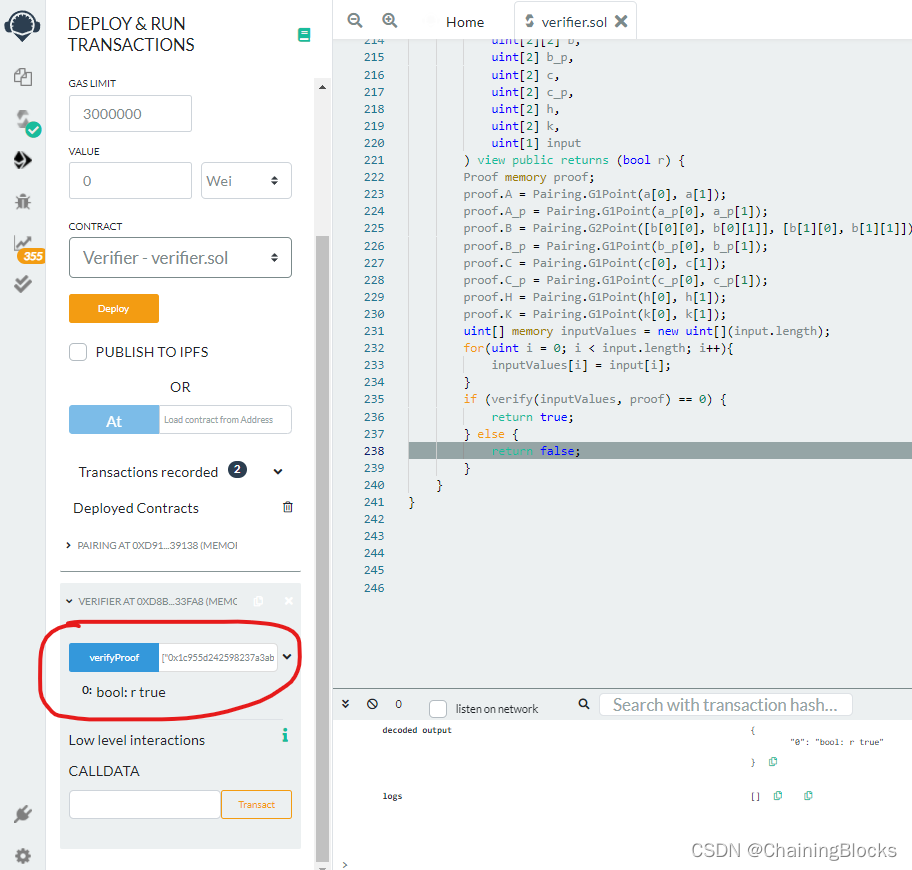The height and width of the screenshot is (870, 912).
Task: Select verifier.sol editor tab
Action: tap(573, 22)
